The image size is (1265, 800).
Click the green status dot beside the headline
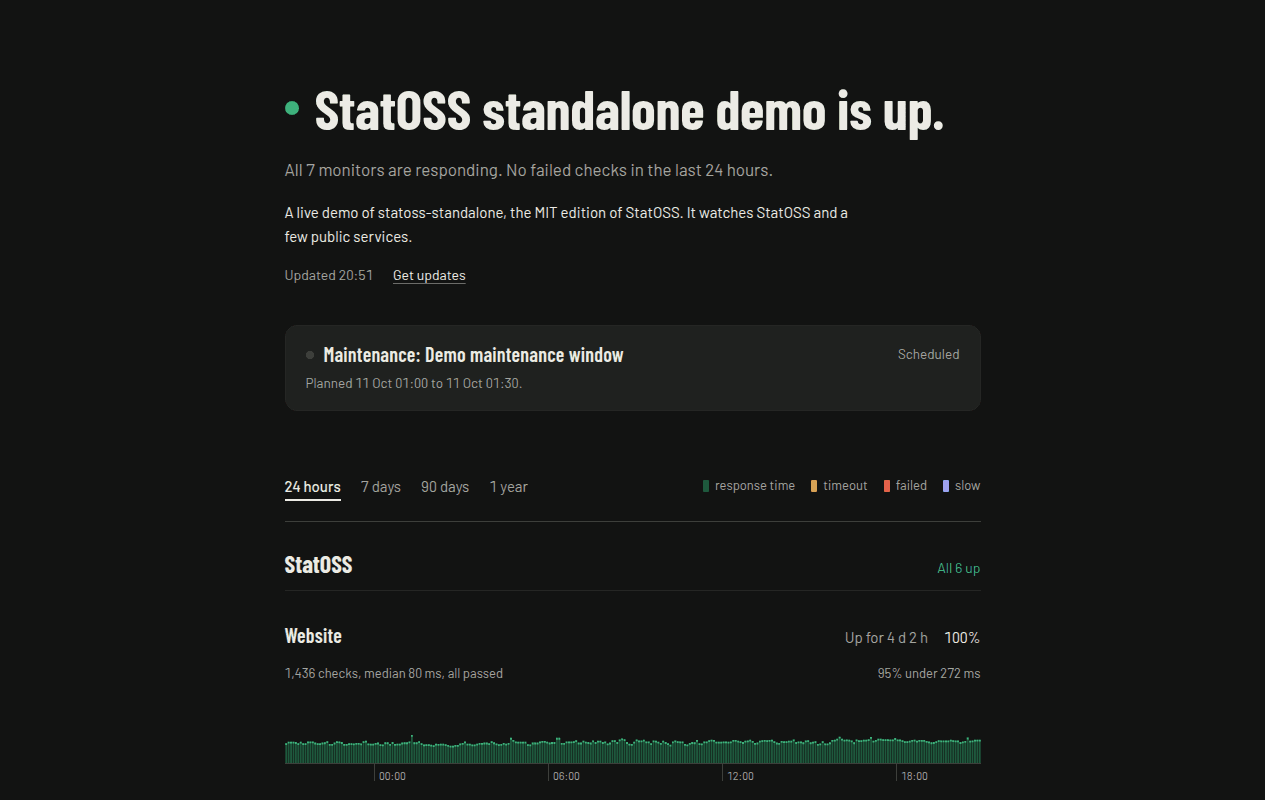point(292,108)
